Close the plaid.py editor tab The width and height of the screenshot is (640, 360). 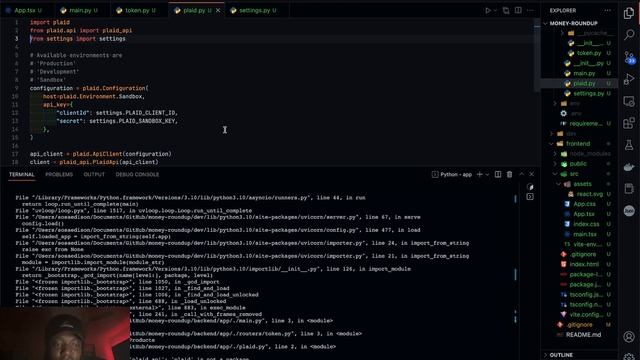(218, 11)
